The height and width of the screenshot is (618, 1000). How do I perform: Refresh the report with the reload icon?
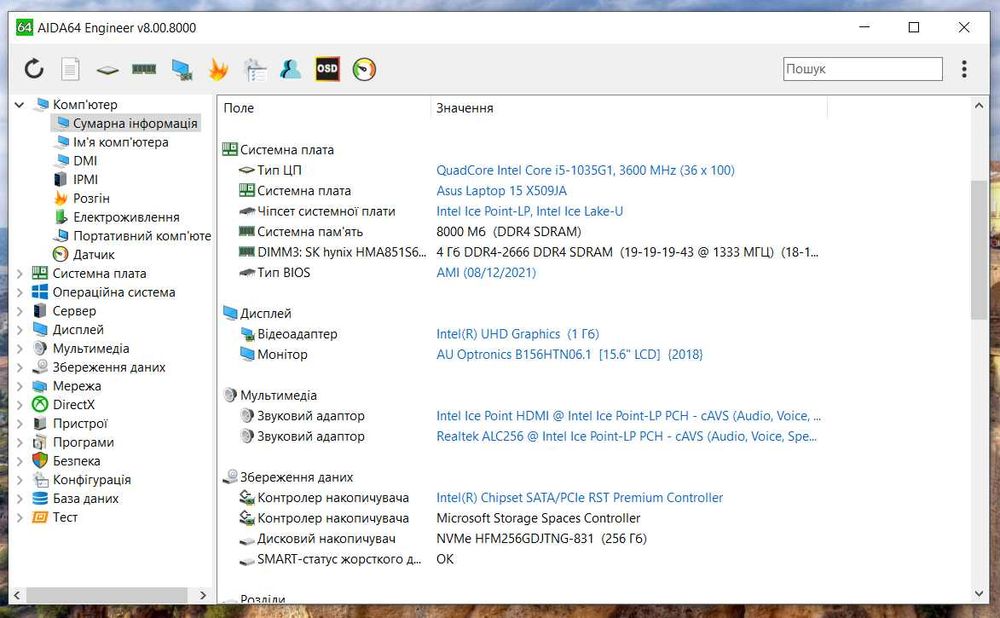[x=34, y=69]
